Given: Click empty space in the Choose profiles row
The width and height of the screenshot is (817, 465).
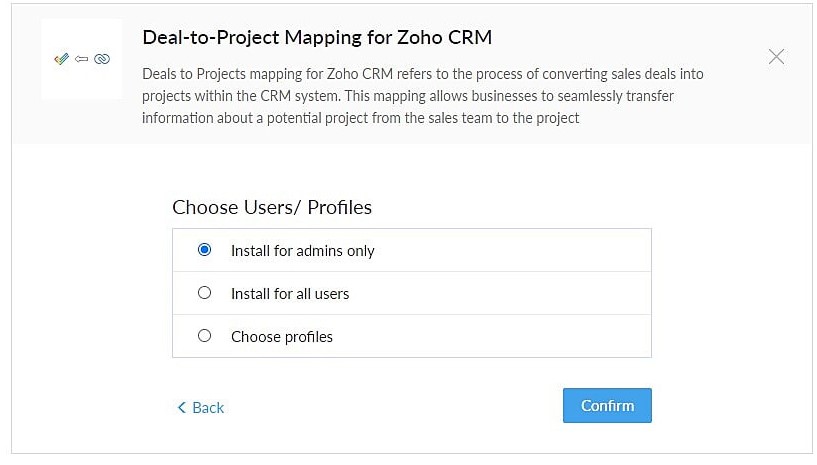Looking at the screenshot, I should click(490, 336).
